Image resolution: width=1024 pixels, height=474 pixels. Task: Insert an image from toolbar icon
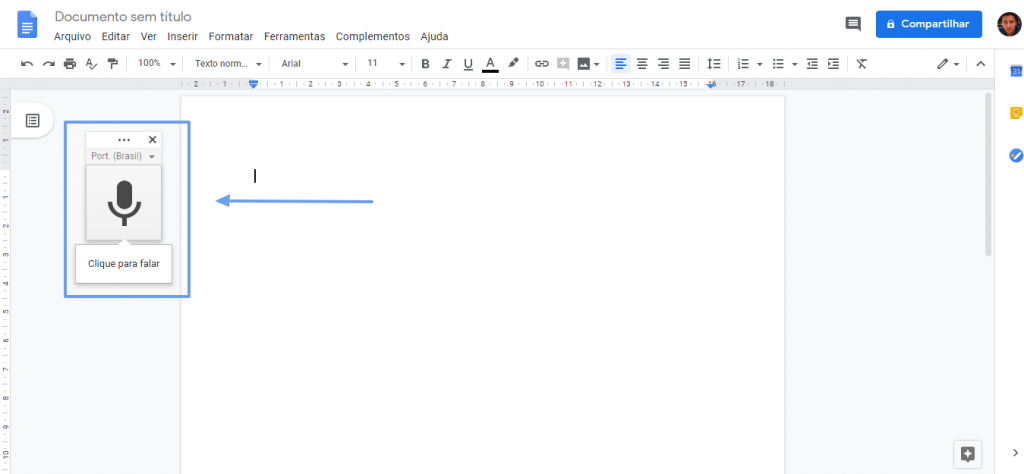pos(583,64)
